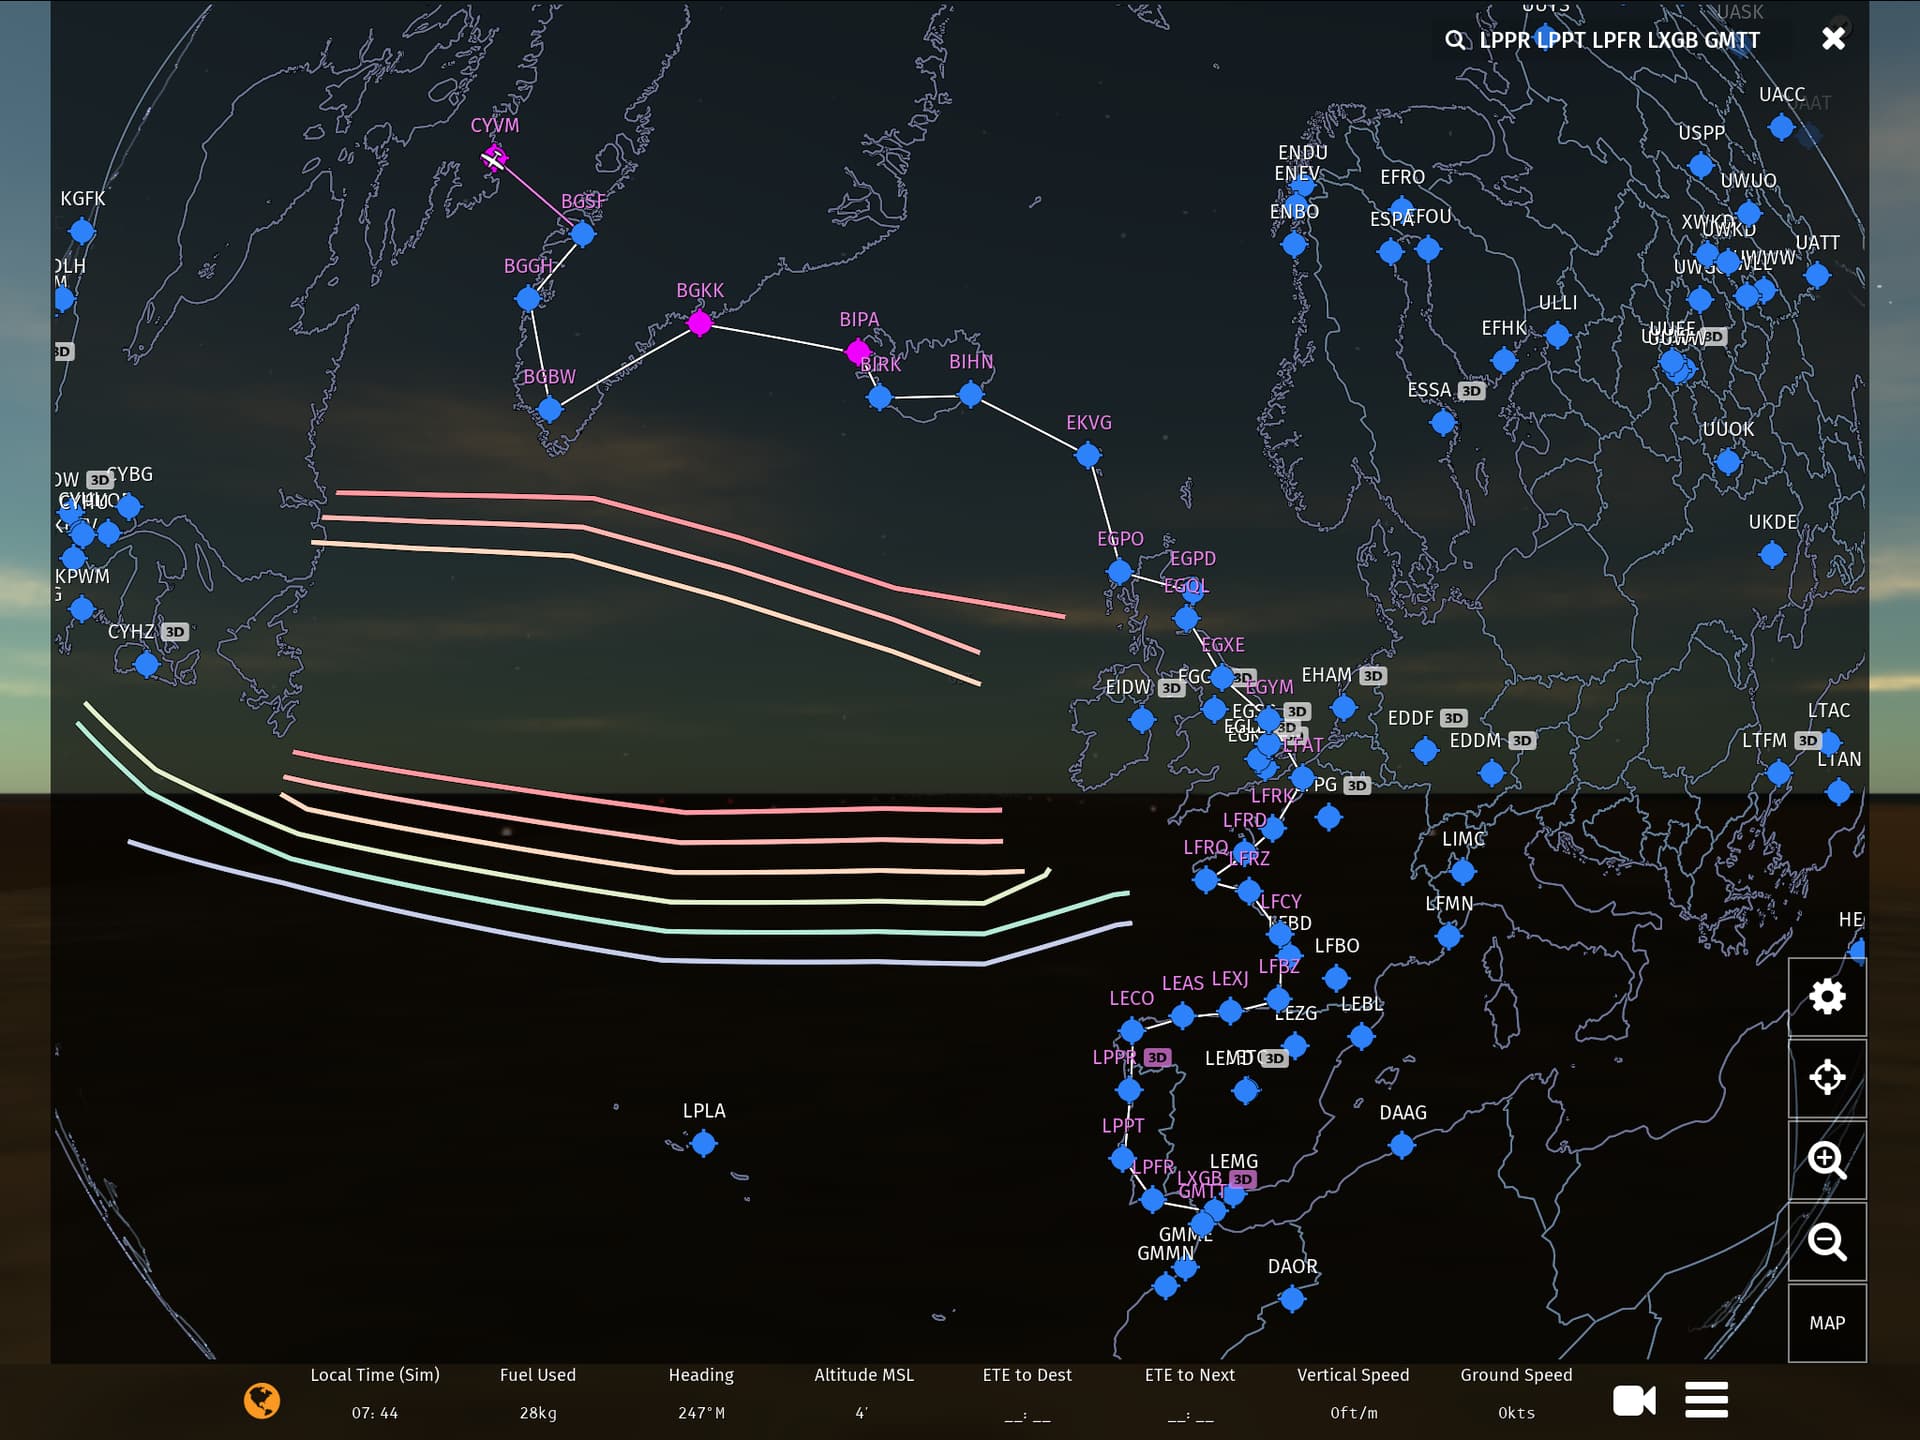This screenshot has height=1440, width=1920.
Task: Zoom out with magnifier minus icon
Action: [x=1826, y=1242]
